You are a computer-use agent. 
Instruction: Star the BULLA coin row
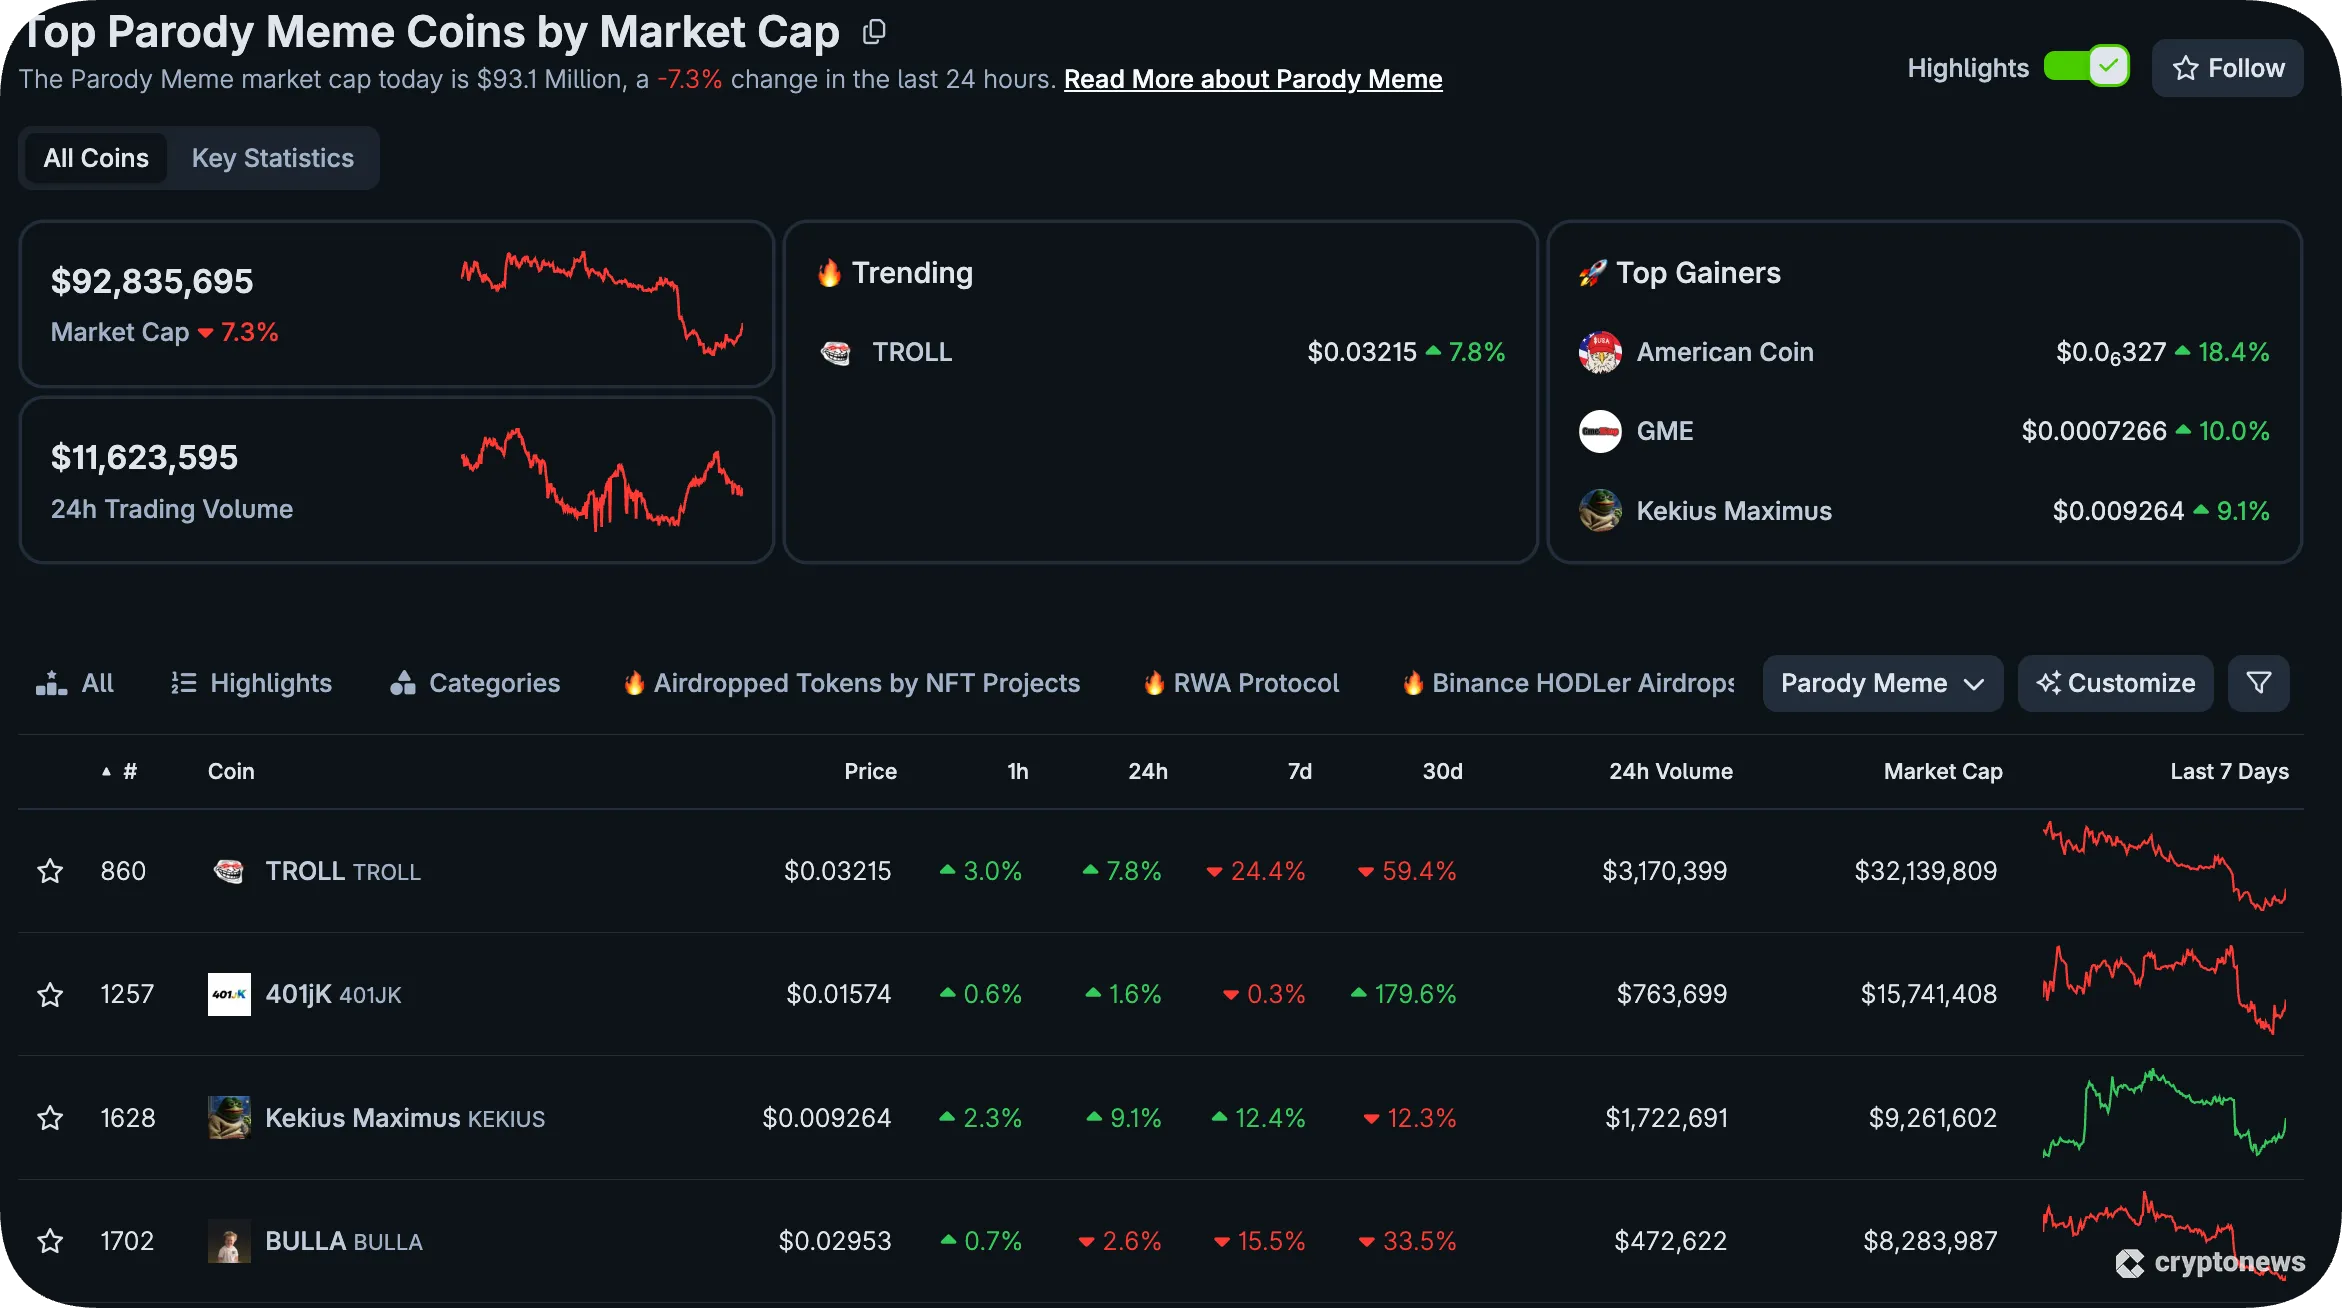pyautogui.click(x=49, y=1241)
